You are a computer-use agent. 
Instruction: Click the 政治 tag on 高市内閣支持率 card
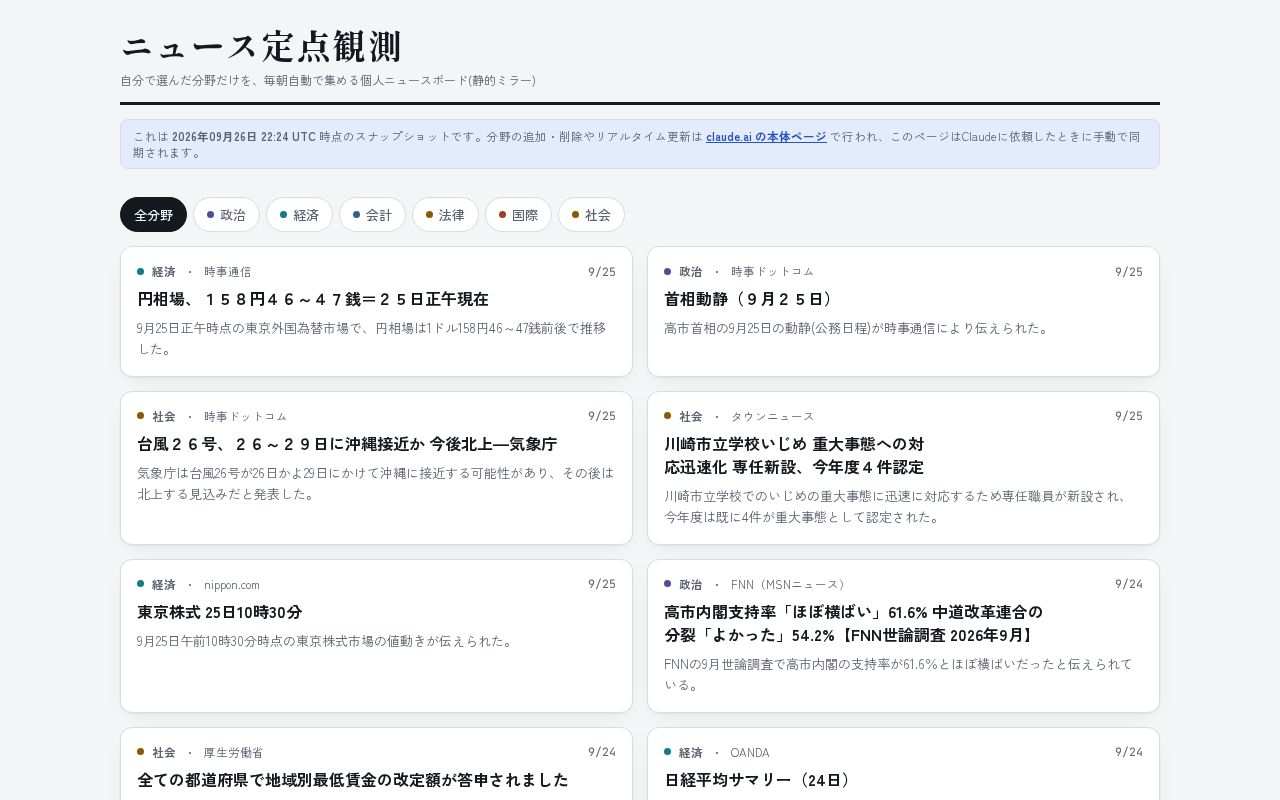(x=691, y=584)
